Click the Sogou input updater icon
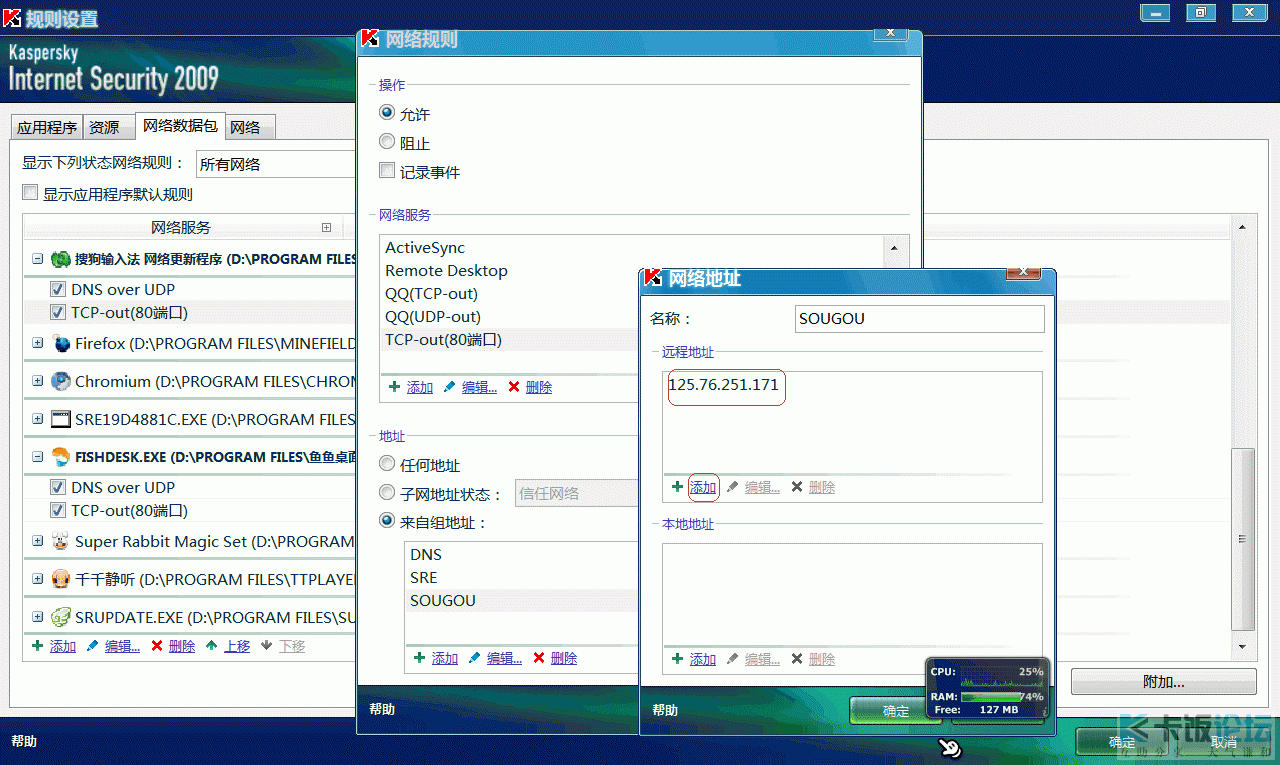This screenshot has width=1280, height=765. pos(61,259)
